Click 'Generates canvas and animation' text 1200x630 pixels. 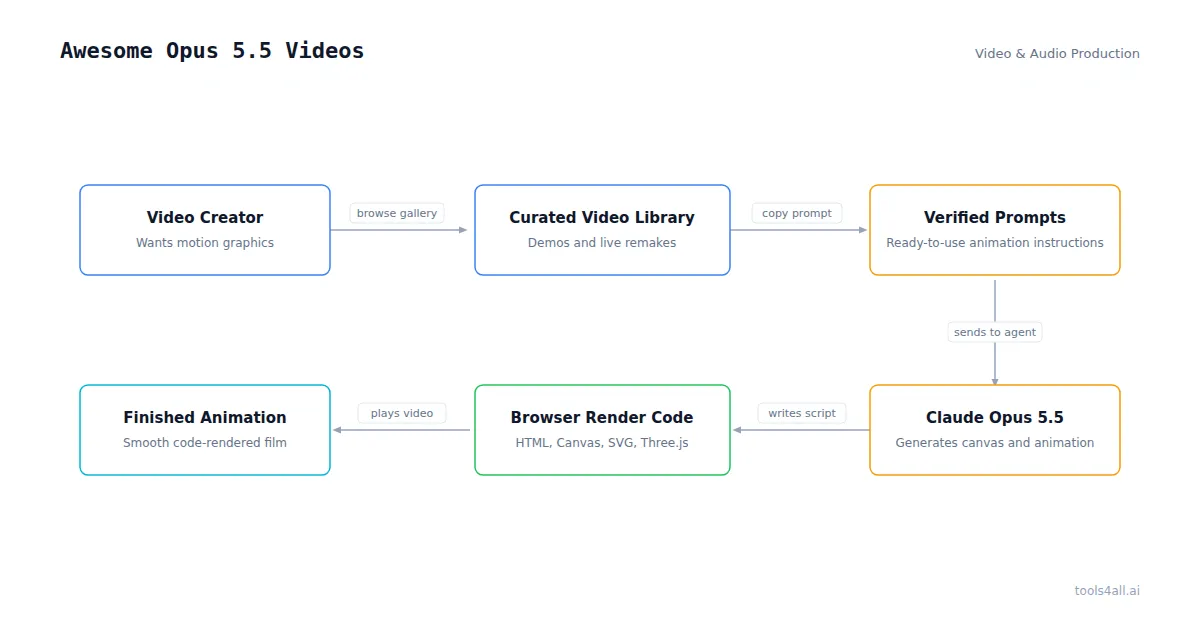click(x=995, y=443)
